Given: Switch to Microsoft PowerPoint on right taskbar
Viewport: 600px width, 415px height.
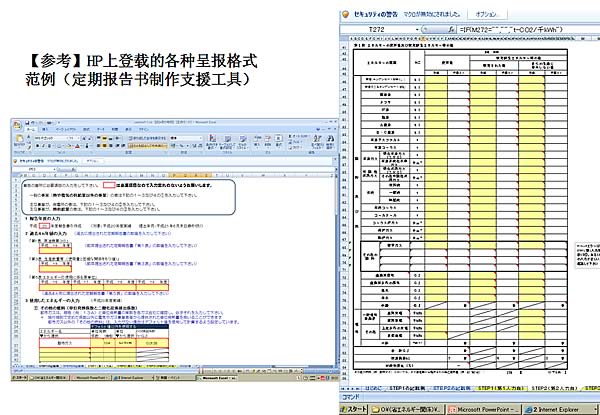Looking at the screenshot, I should [484, 409].
